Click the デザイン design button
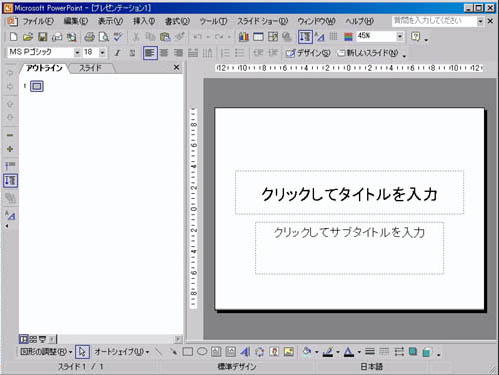This screenshot has width=499, height=375. point(308,53)
